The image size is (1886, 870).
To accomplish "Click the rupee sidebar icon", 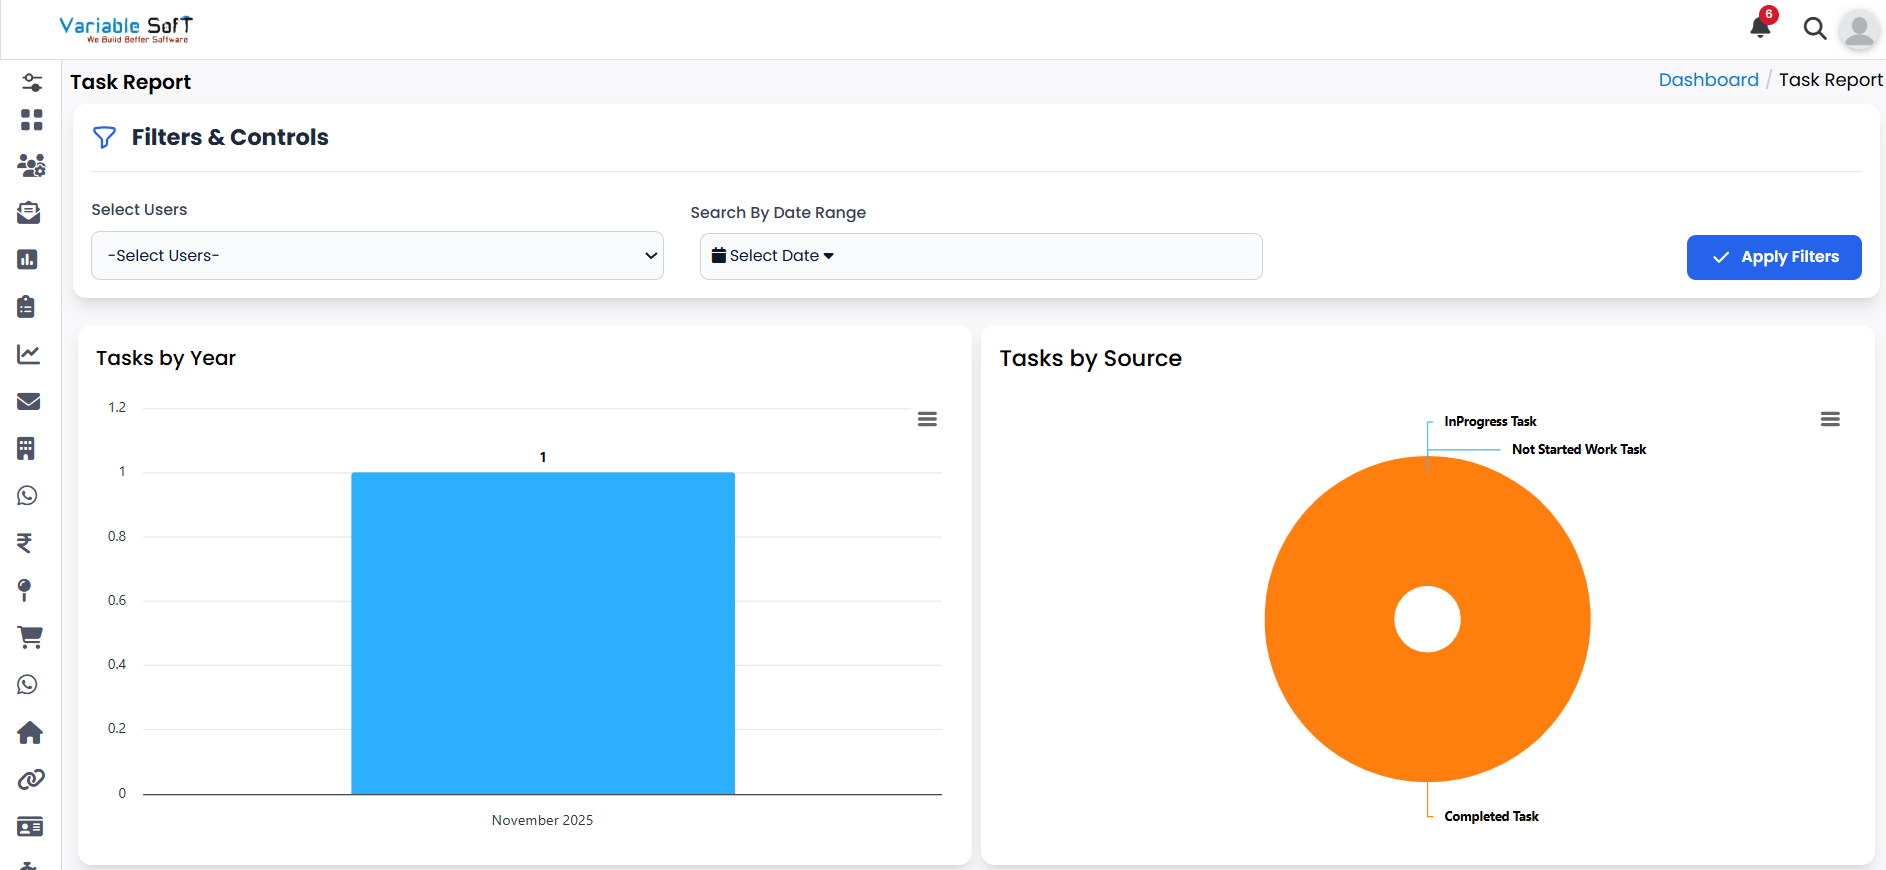I will tap(25, 542).
